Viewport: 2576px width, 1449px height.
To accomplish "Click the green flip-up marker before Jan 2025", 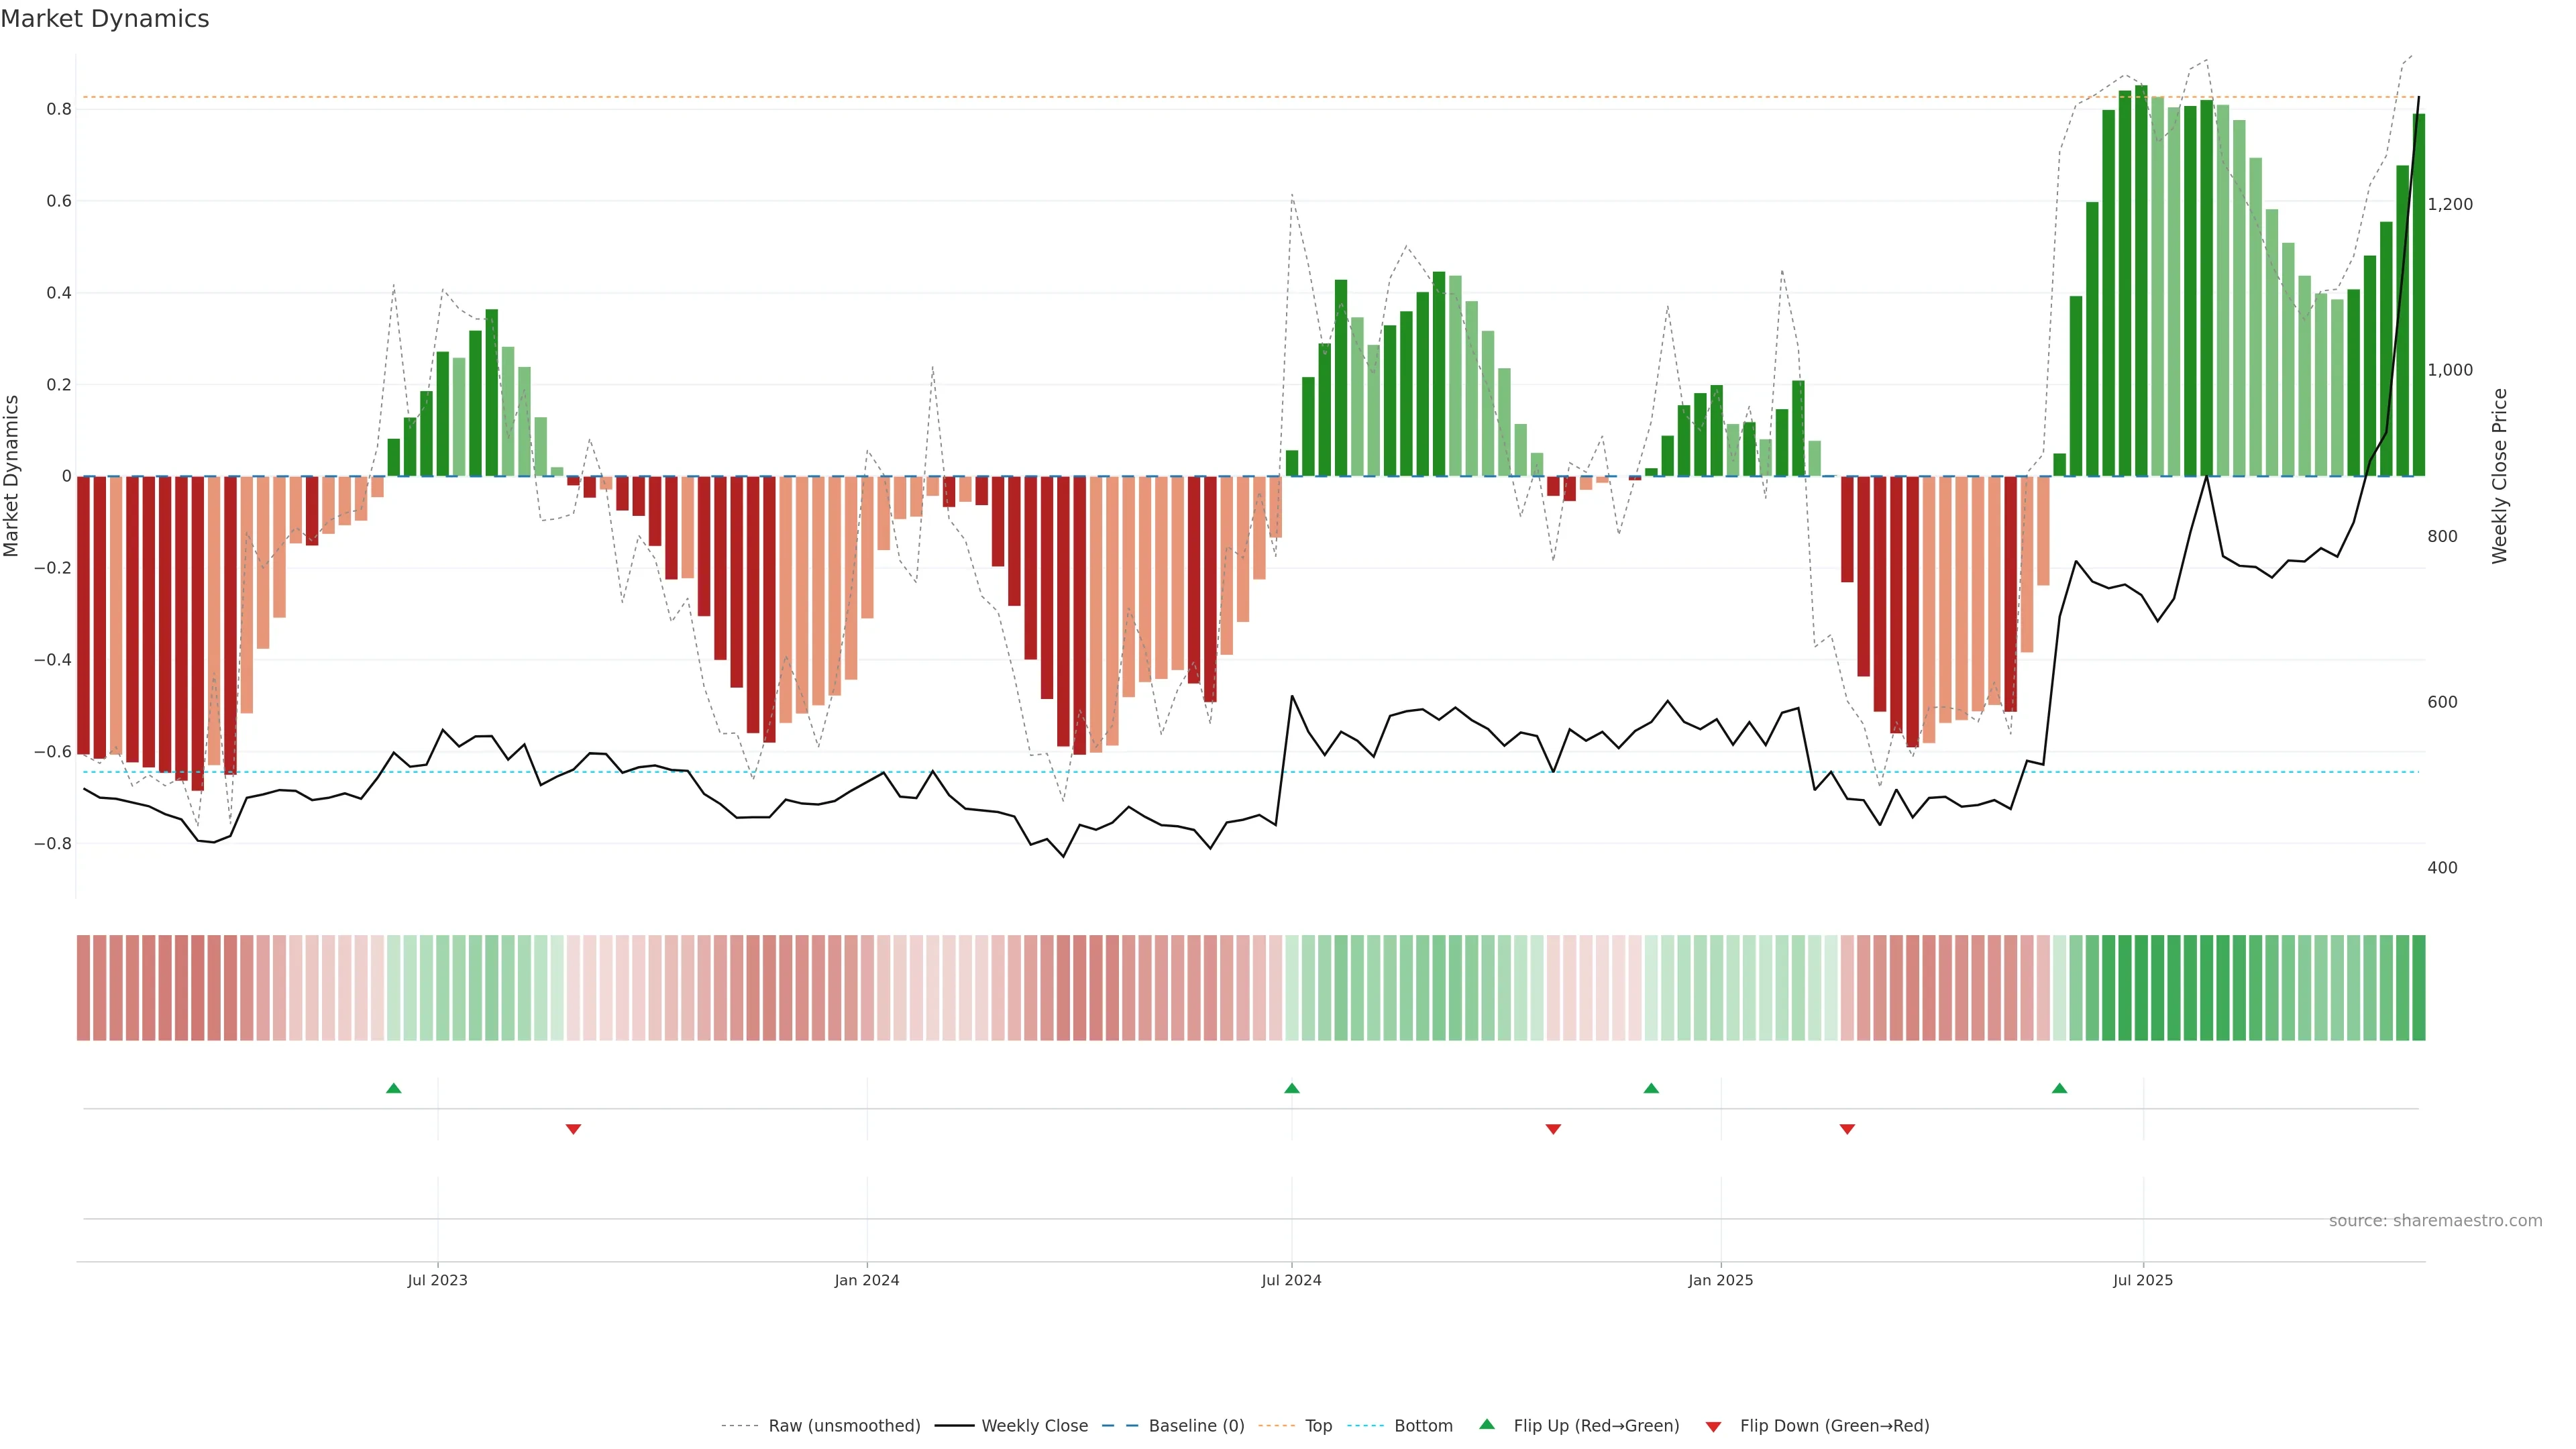I will click(1651, 1088).
